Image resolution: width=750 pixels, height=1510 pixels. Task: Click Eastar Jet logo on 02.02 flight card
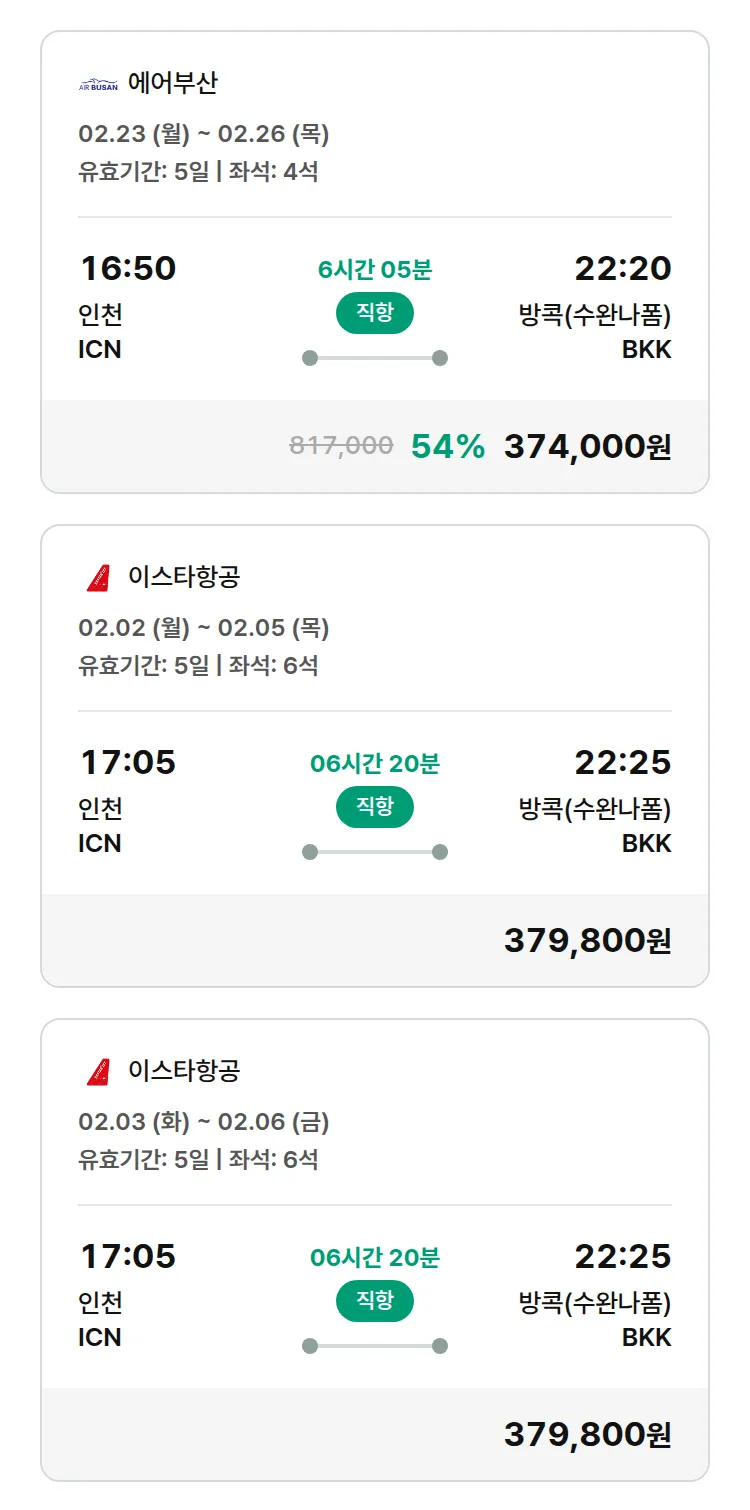(x=98, y=578)
